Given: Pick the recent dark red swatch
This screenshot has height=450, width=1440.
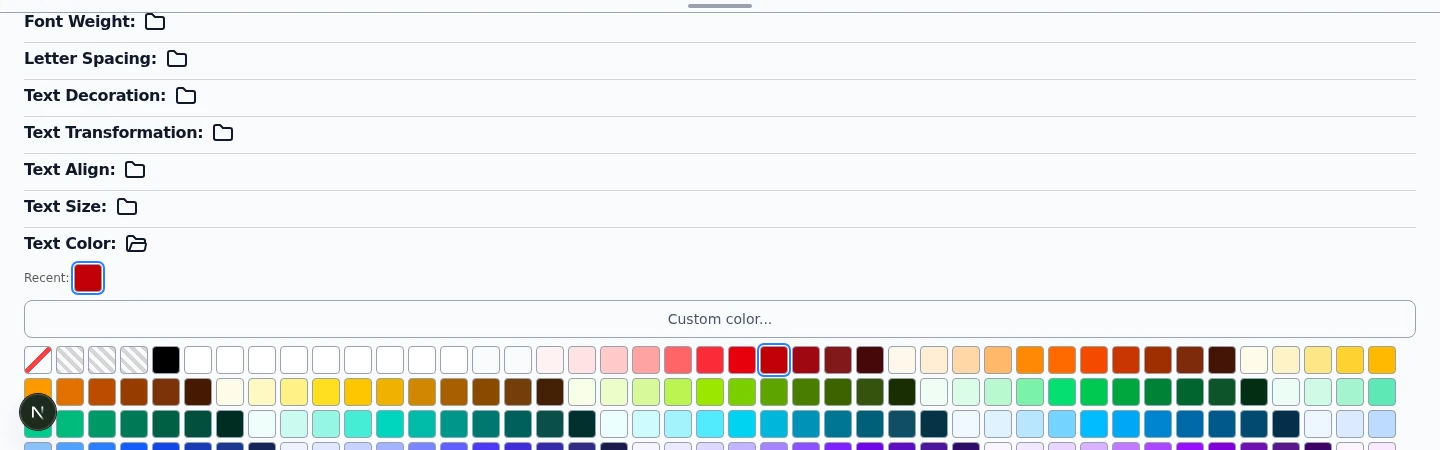Looking at the screenshot, I should pyautogui.click(x=88, y=278).
